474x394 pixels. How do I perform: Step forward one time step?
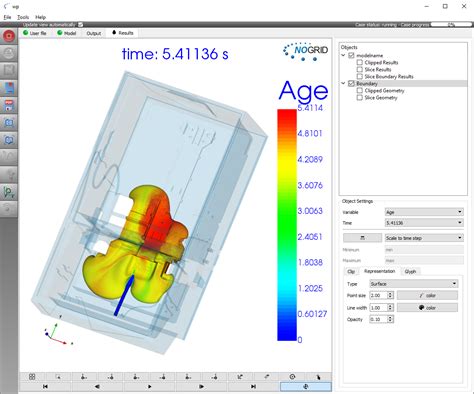point(201,386)
